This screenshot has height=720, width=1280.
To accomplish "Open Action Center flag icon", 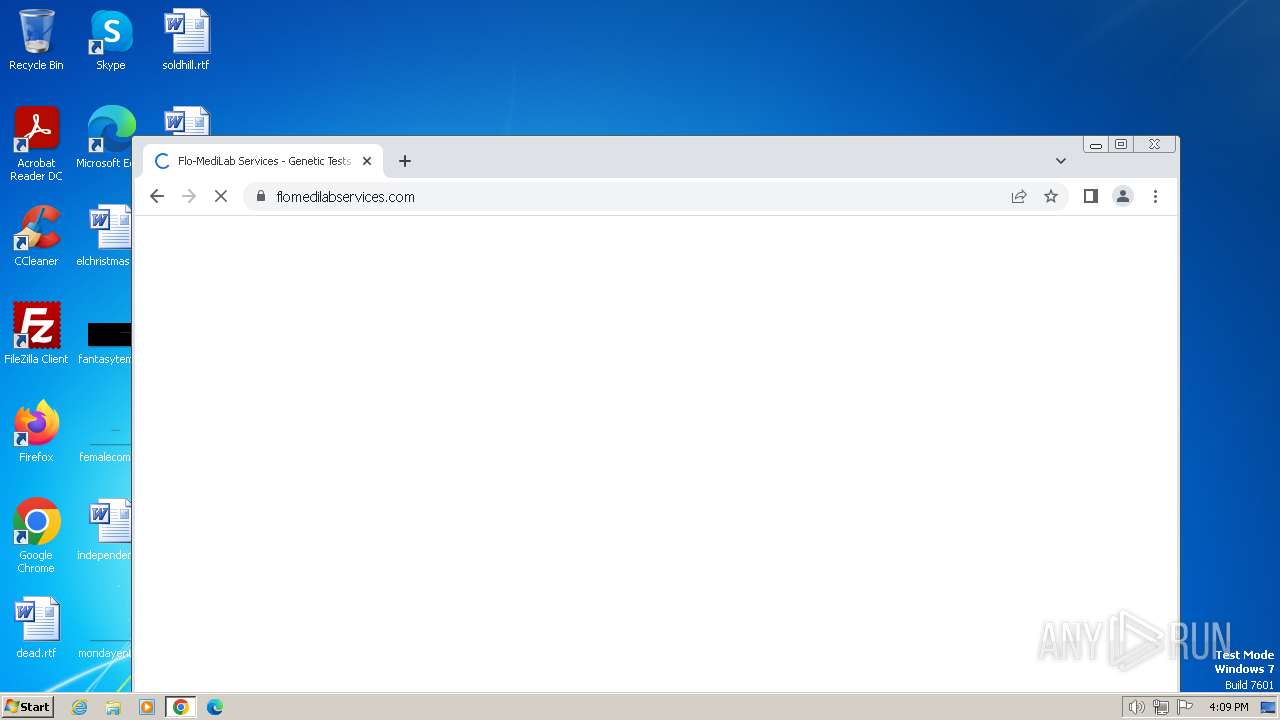I will pyautogui.click(x=1186, y=707).
